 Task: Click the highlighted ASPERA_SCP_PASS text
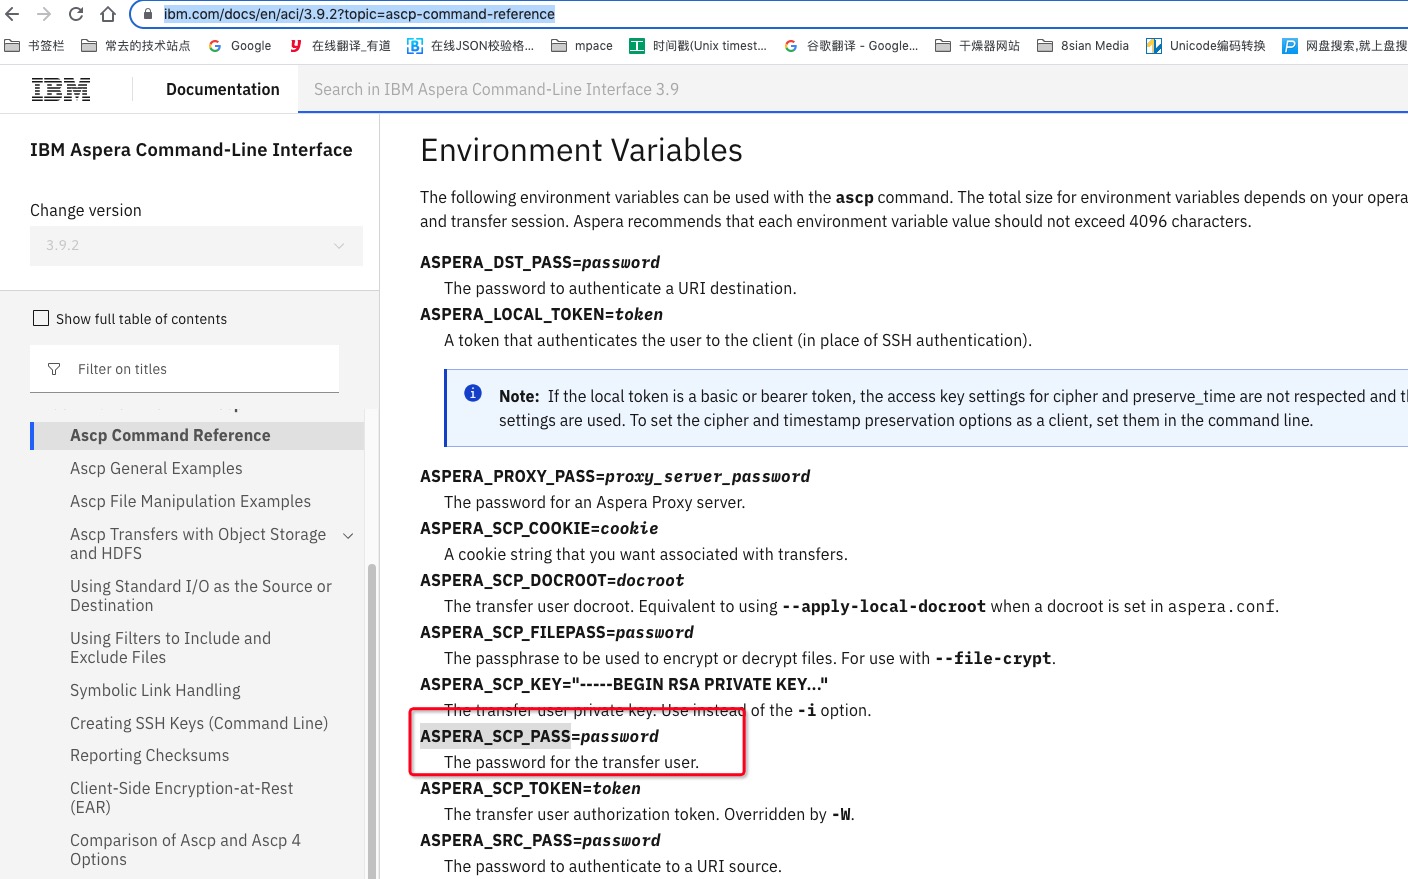pyautogui.click(x=495, y=736)
